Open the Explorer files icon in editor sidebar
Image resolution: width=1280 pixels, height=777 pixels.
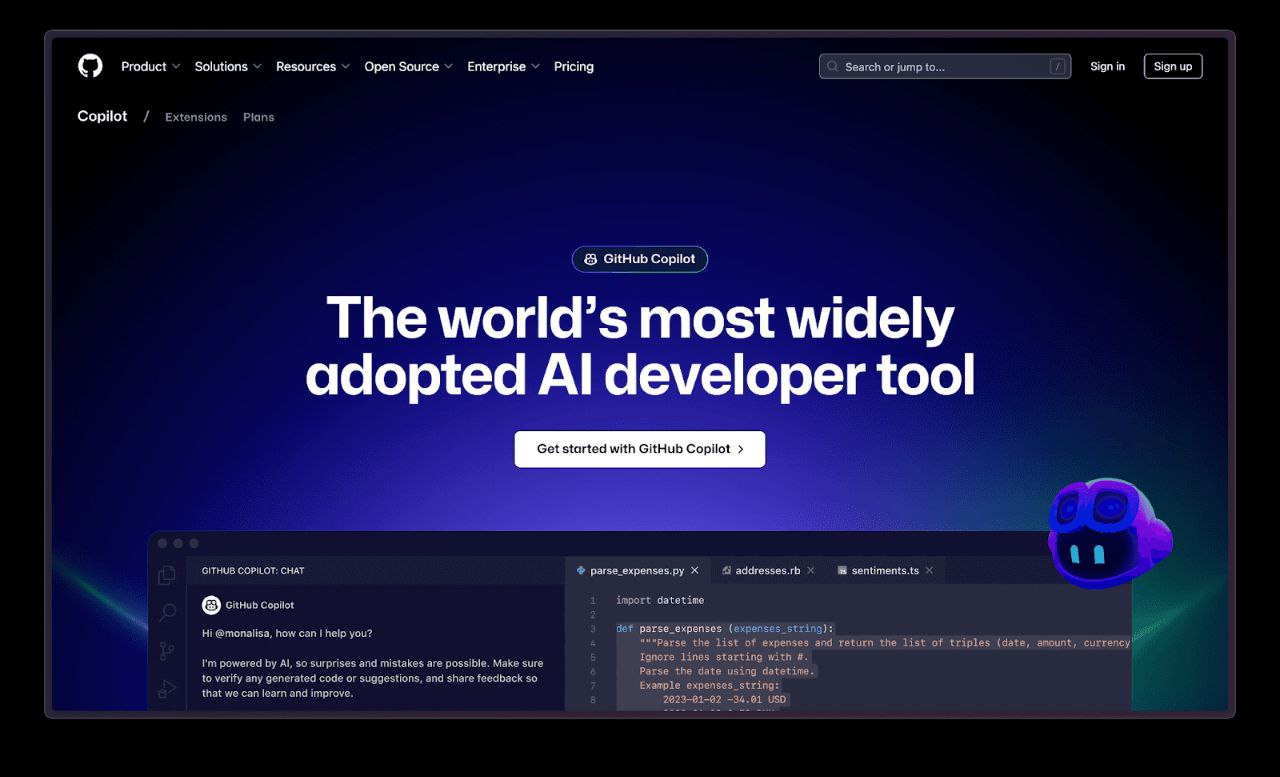tap(167, 574)
